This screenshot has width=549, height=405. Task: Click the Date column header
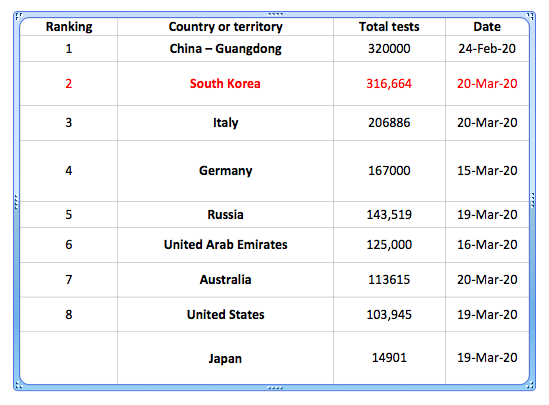click(487, 27)
